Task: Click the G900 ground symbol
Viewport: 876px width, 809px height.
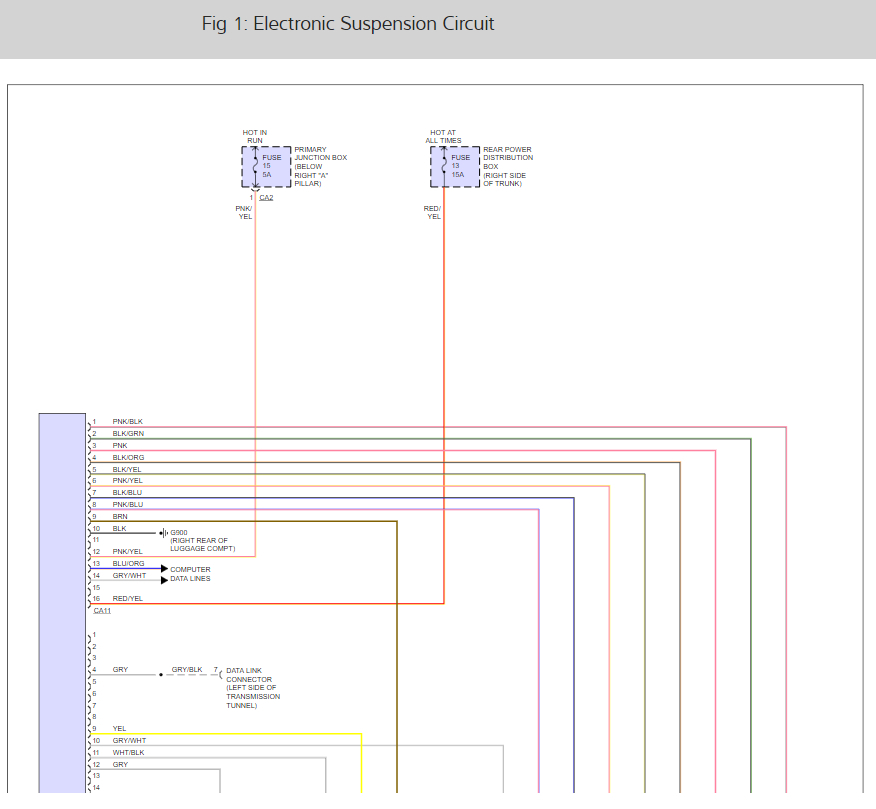Action: tap(164, 533)
